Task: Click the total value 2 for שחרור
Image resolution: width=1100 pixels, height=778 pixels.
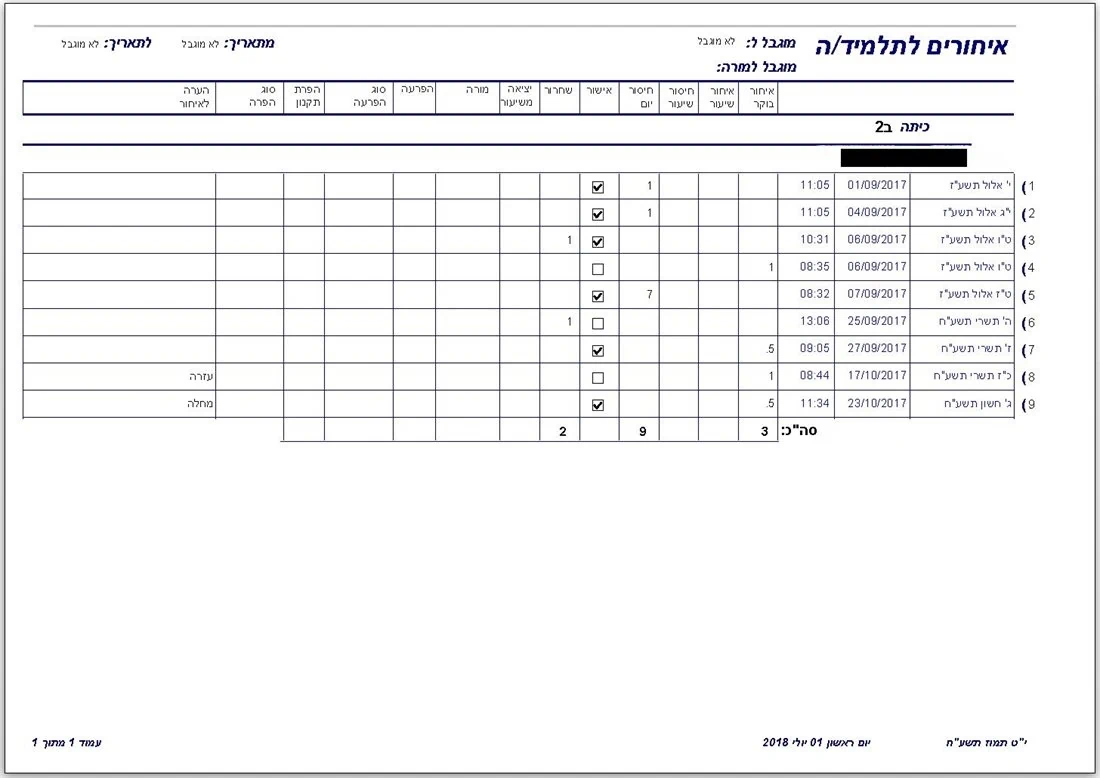Action: point(563,432)
